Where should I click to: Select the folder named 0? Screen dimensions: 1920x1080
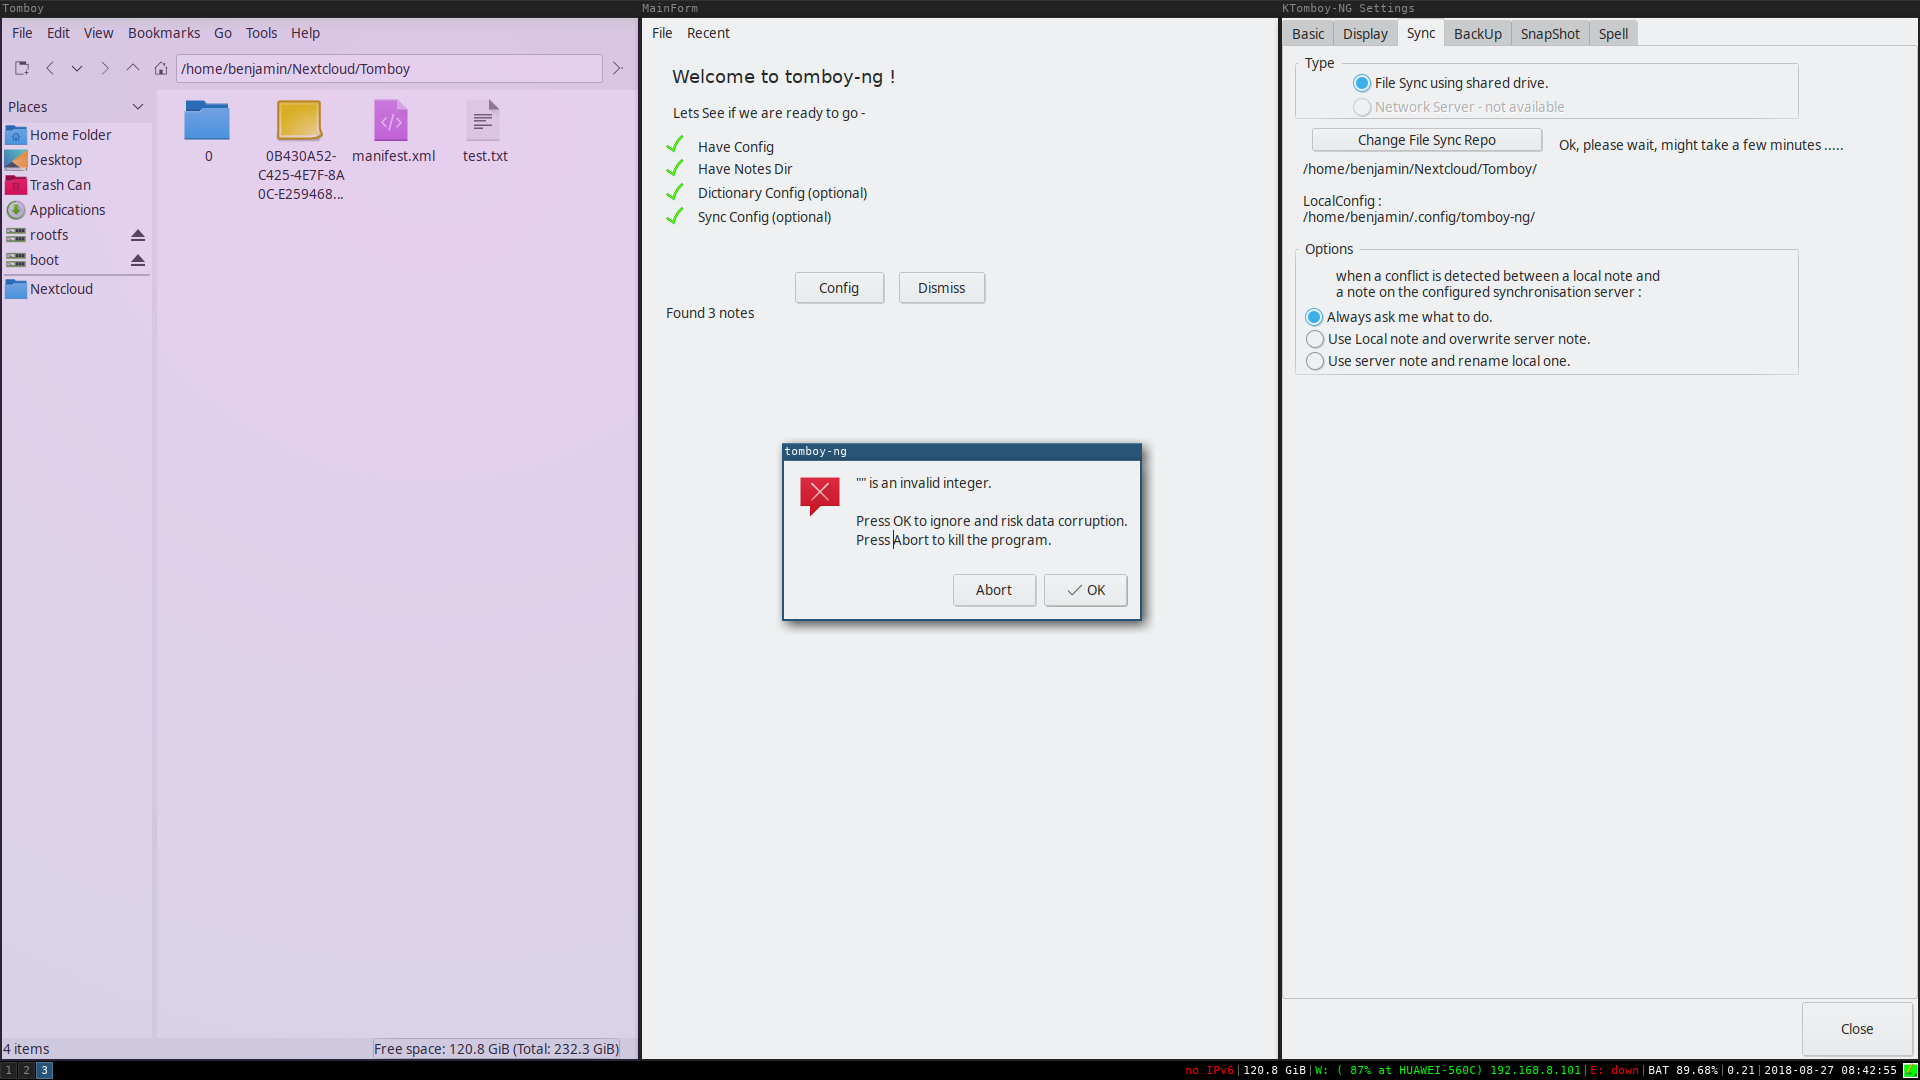tap(208, 121)
